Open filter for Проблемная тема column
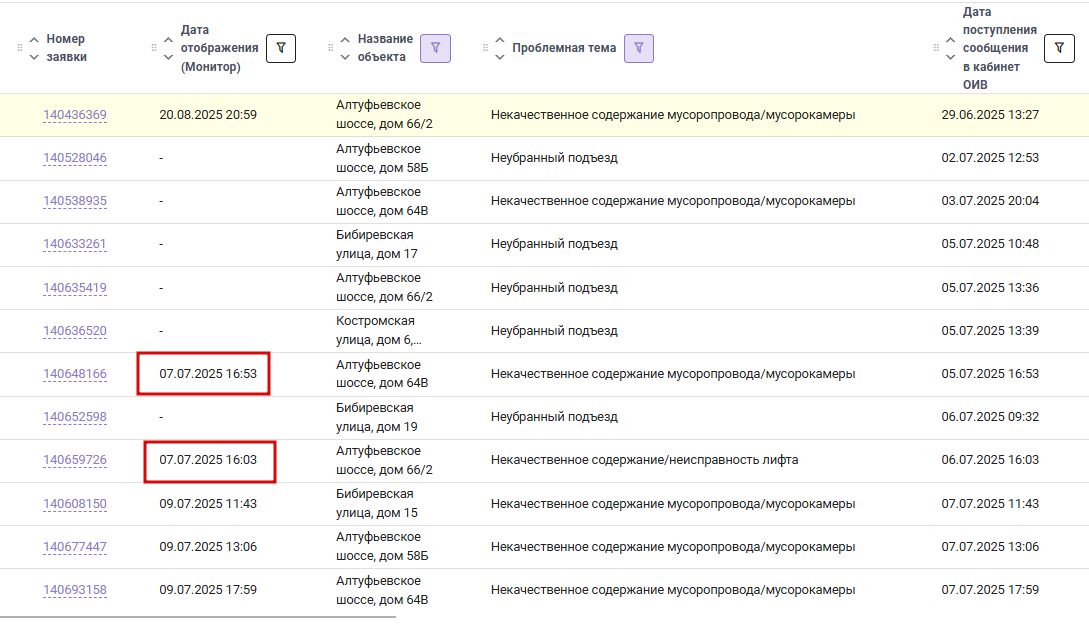The height and width of the screenshot is (631, 1089). tap(639, 49)
